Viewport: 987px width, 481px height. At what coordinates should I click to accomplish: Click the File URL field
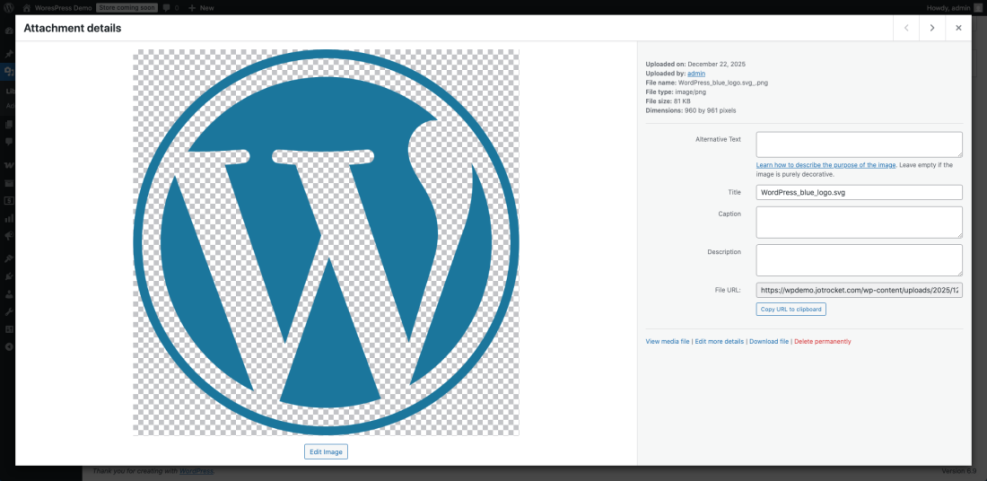pyautogui.click(x=859, y=290)
